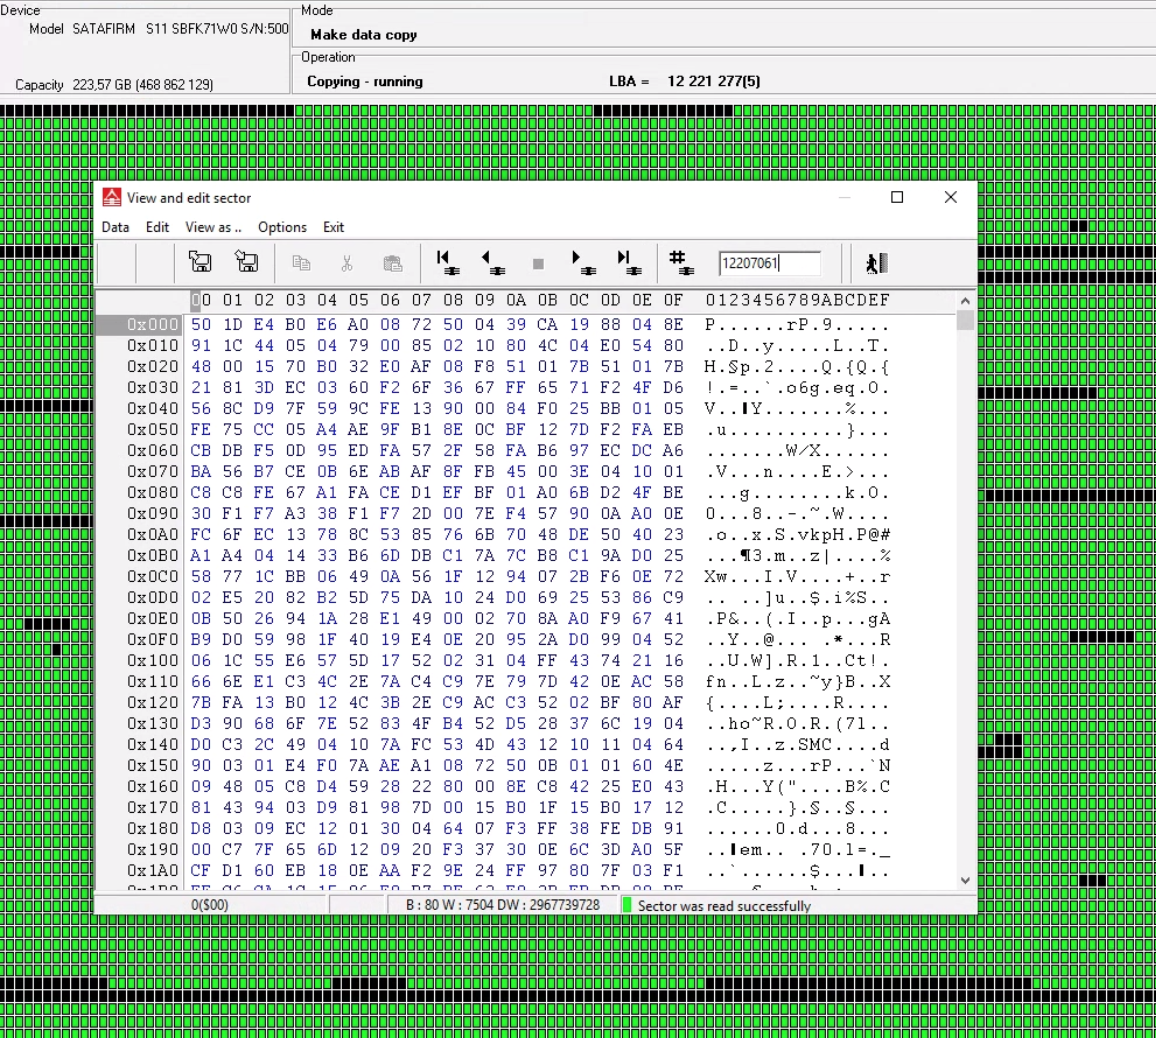Go to the next sector

coord(583,262)
